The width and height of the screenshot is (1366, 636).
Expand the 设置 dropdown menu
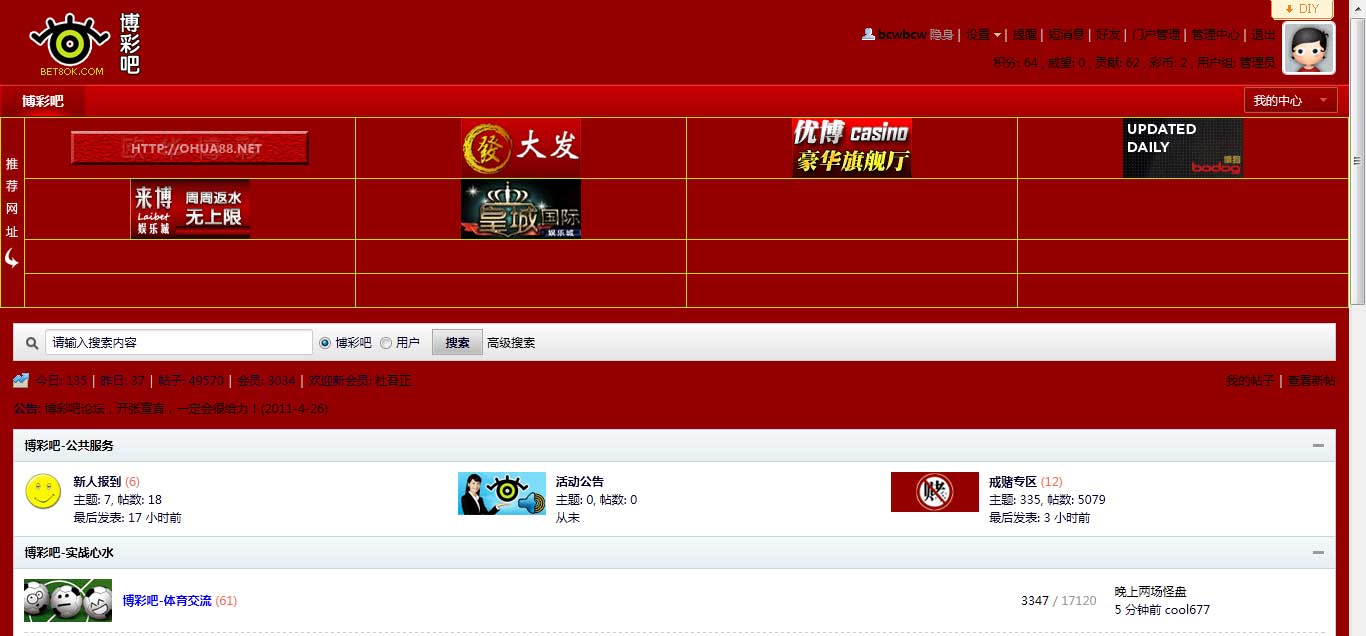click(984, 34)
